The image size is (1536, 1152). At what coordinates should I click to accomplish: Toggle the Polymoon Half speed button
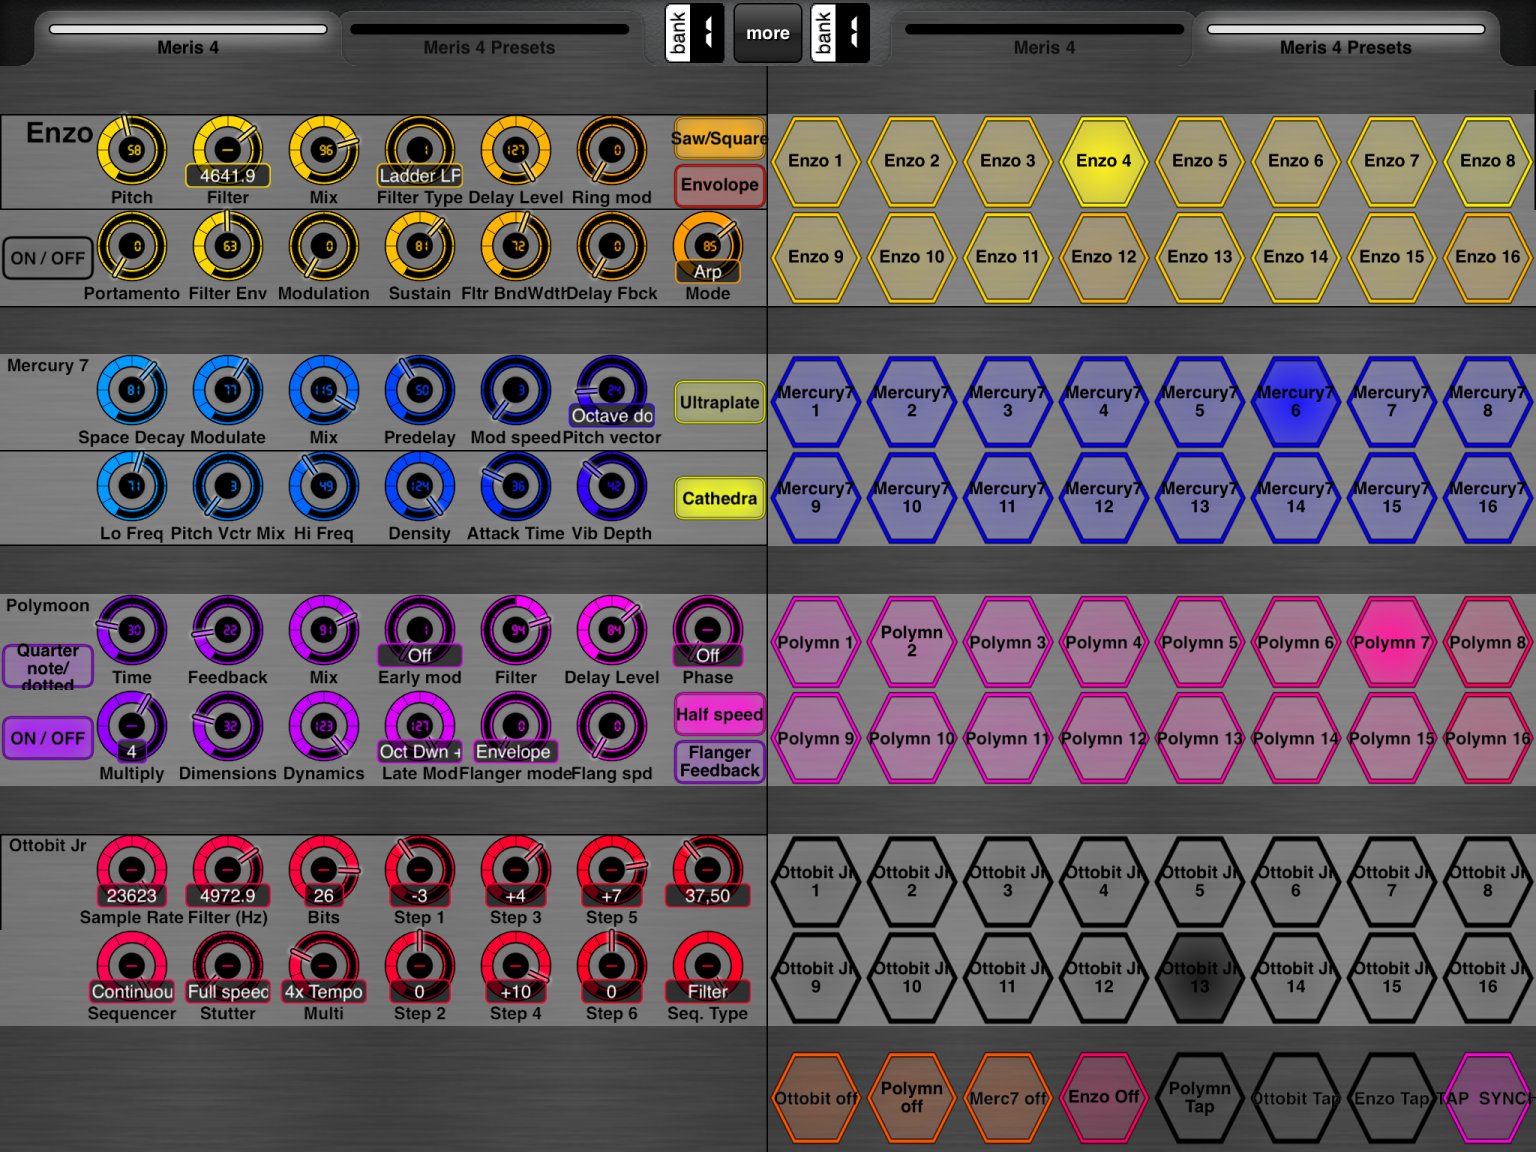pyautogui.click(x=720, y=714)
